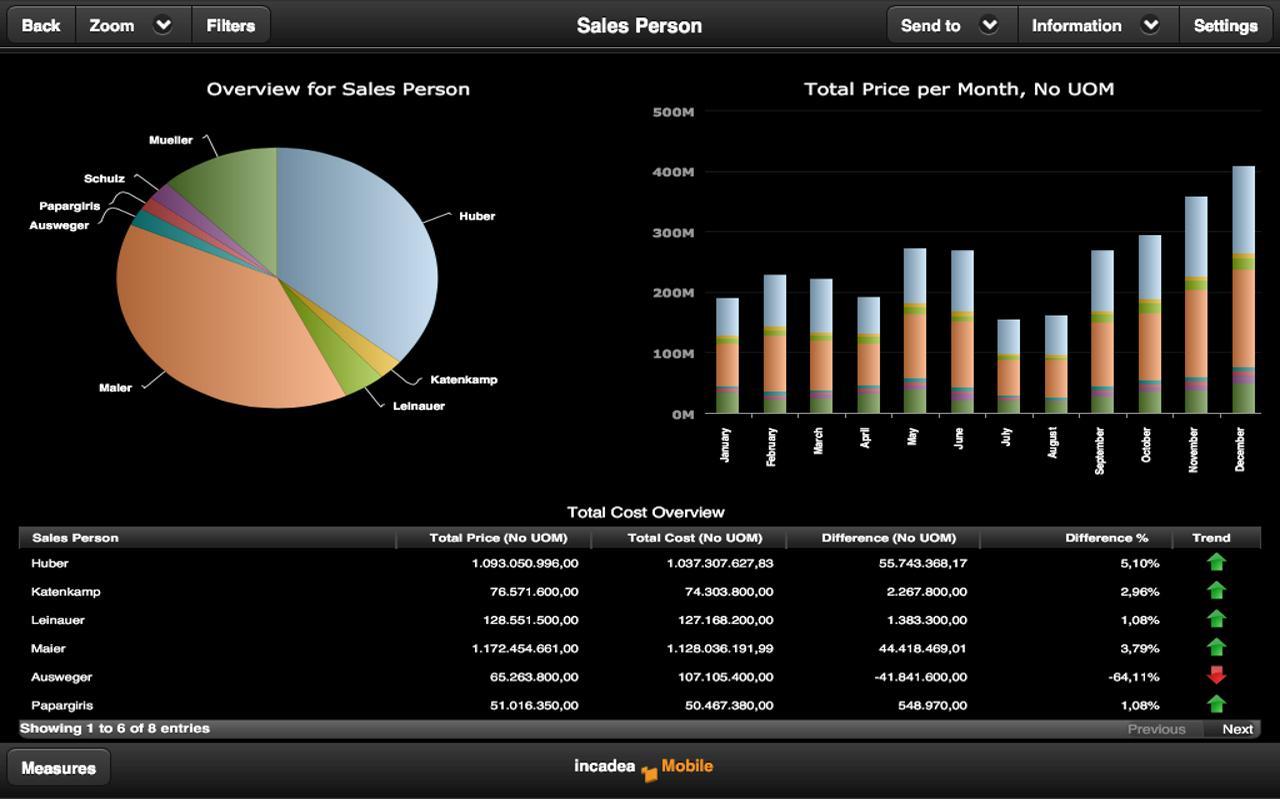Click the Sales Person page title
The width and height of the screenshot is (1280, 800).
[639, 26]
